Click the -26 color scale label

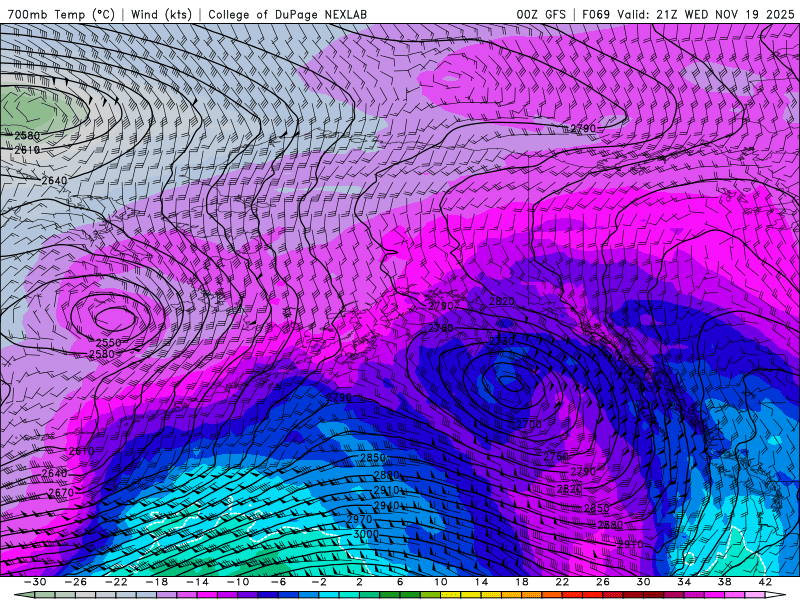(x=76, y=582)
